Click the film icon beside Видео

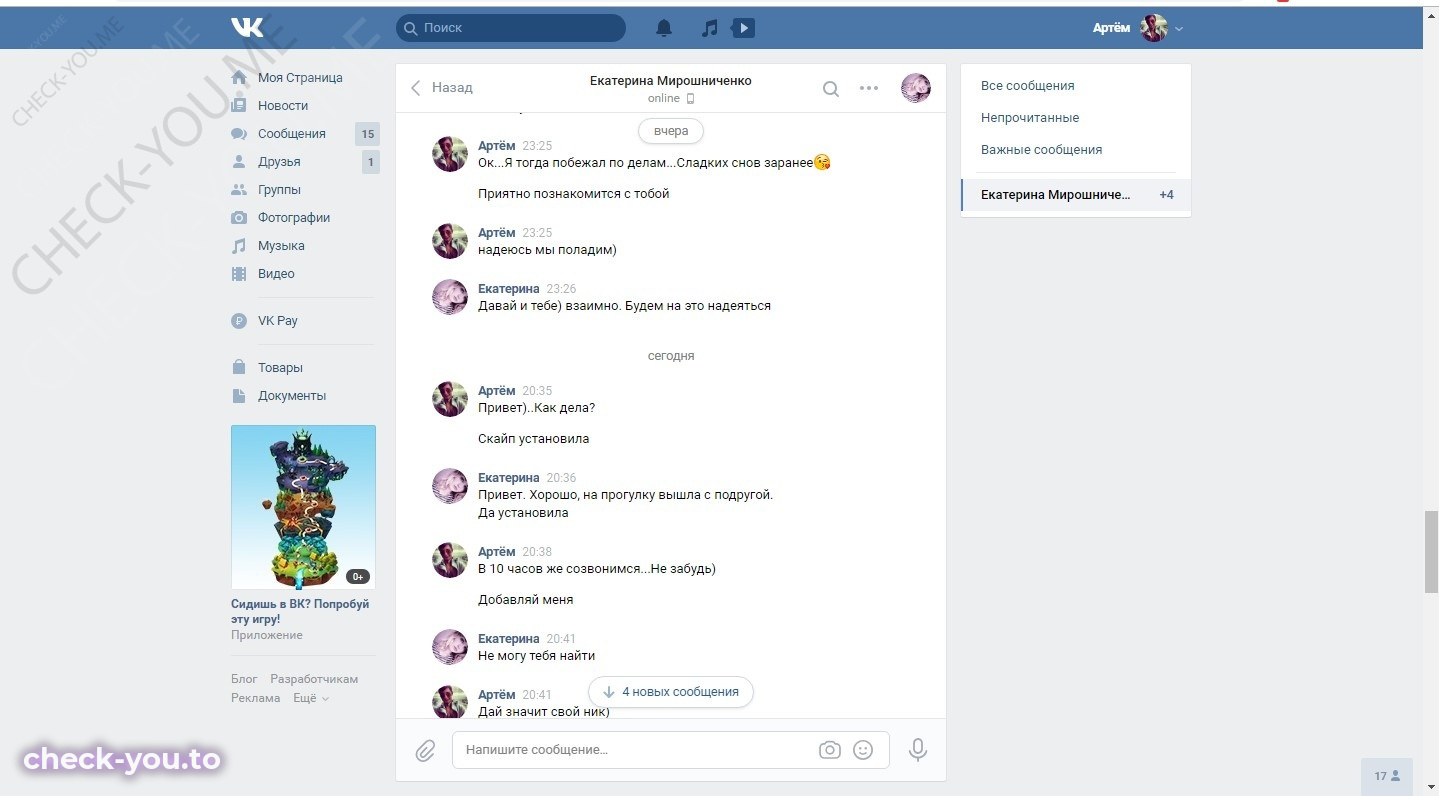[239, 273]
